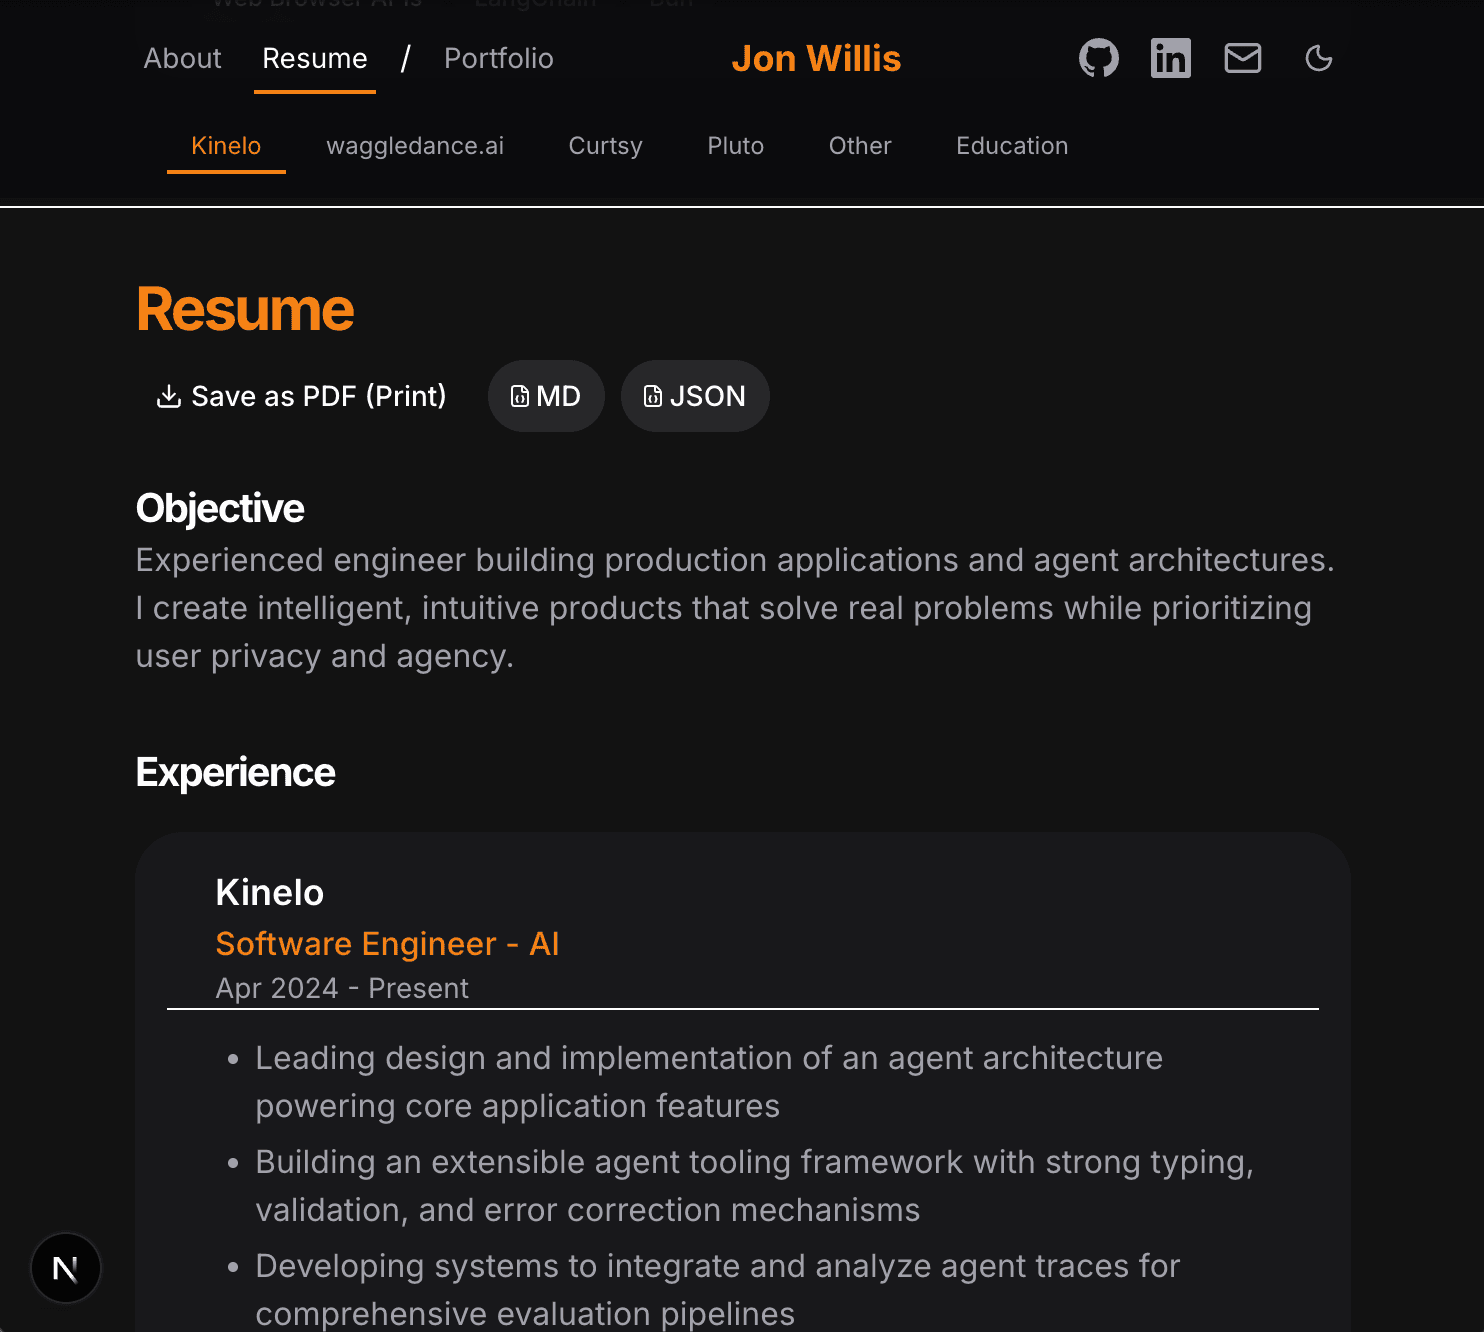The width and height of the screenshot is (1484, 1332).
Task: Select the Pluto experience tab
Action: point(735,146)
